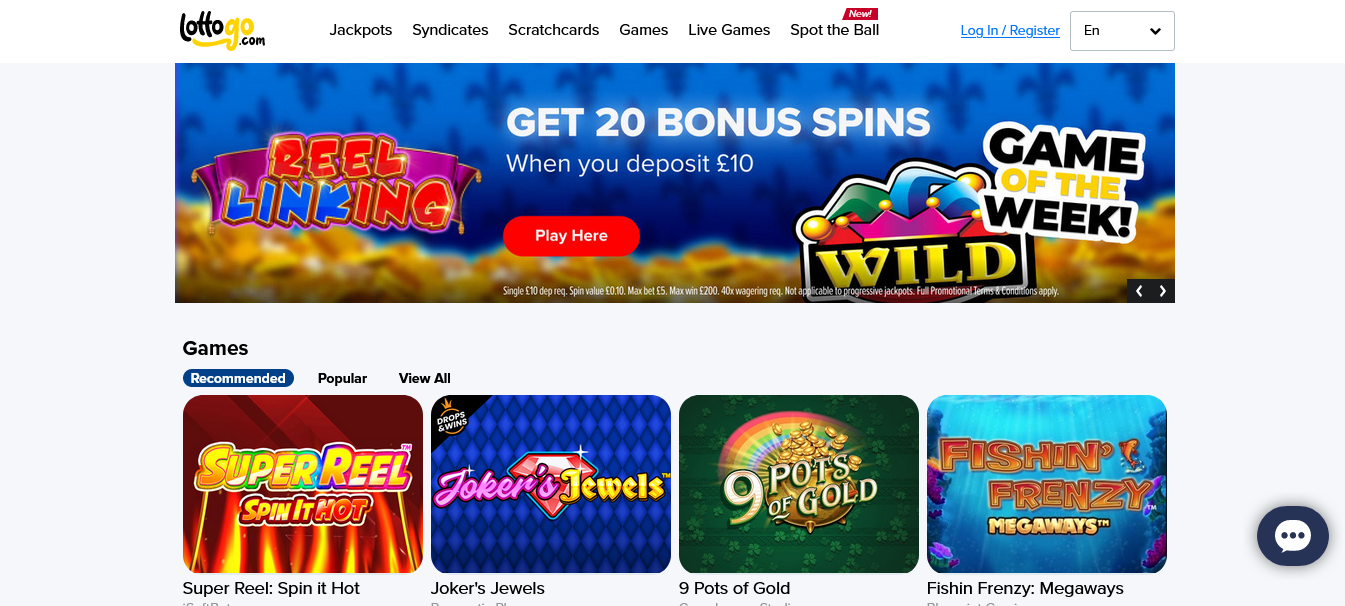Open Super Reel: Spin it Hot thumbnail
Viewport: 1345px width, 606px height.
tap(303, 484)
